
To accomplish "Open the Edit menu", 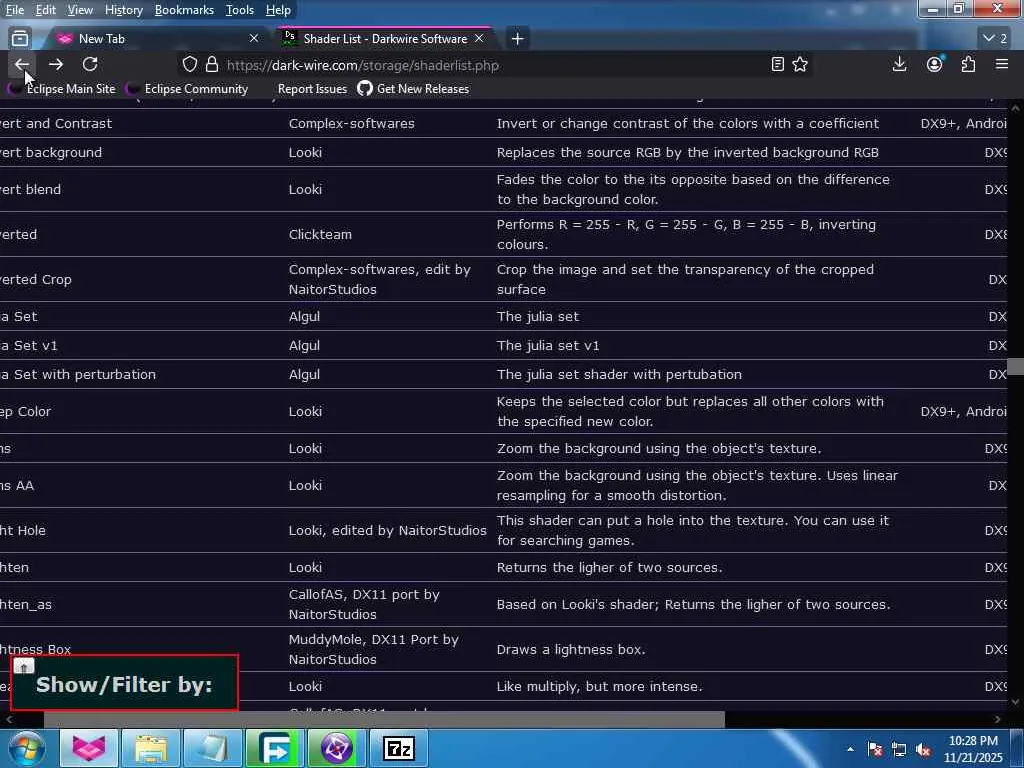I will [45, 10].
